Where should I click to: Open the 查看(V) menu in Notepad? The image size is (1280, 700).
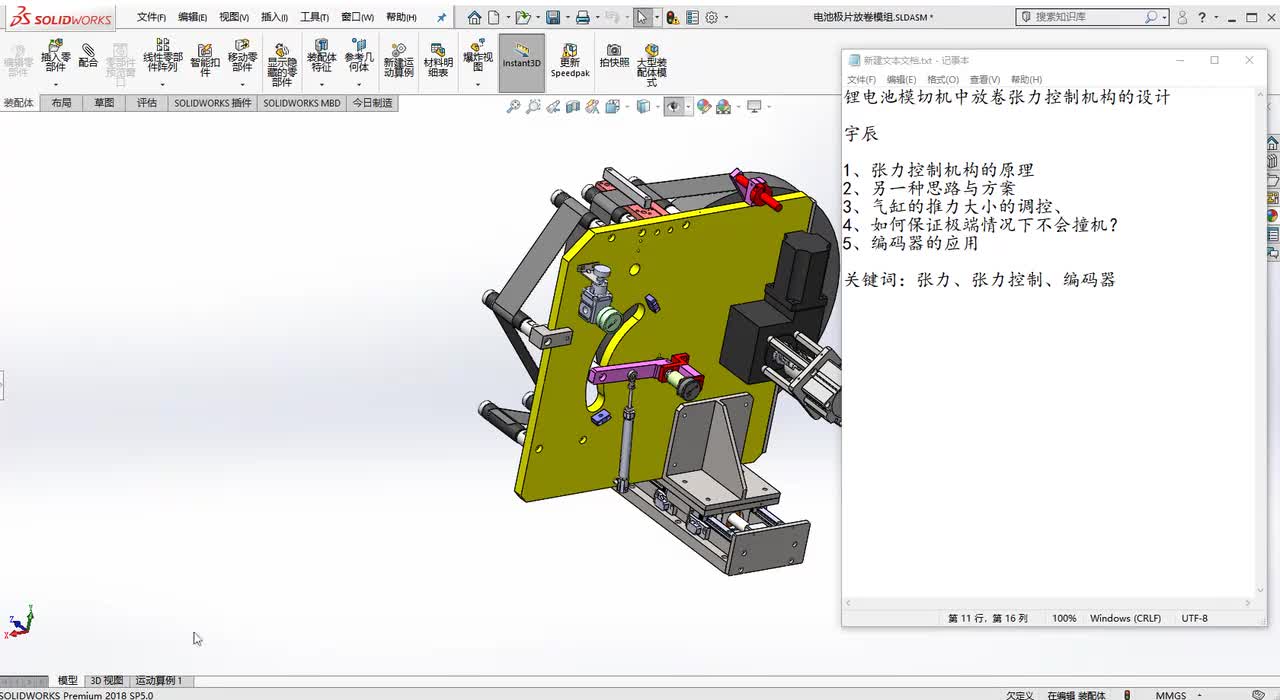point(985,80)
